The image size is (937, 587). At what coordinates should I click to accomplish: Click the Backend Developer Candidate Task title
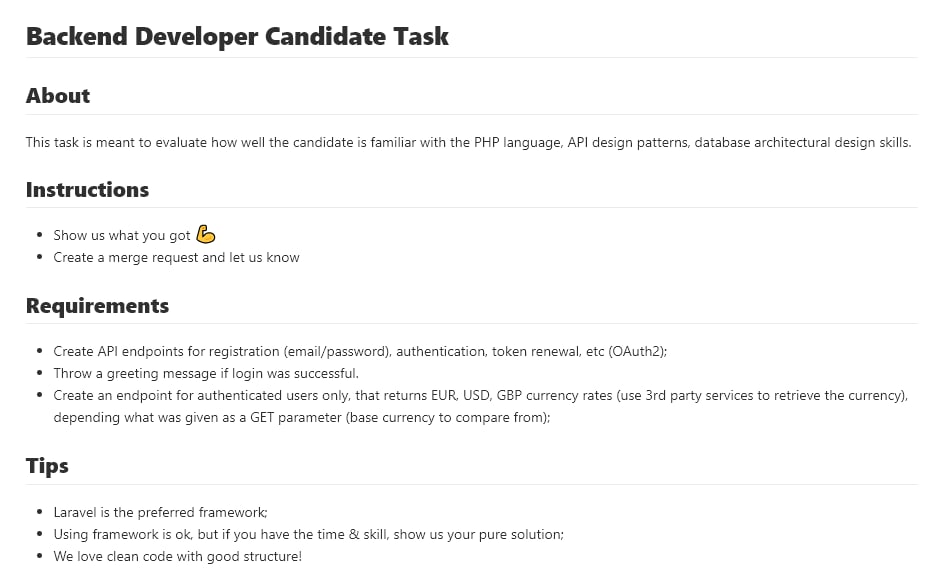point(237,36)
